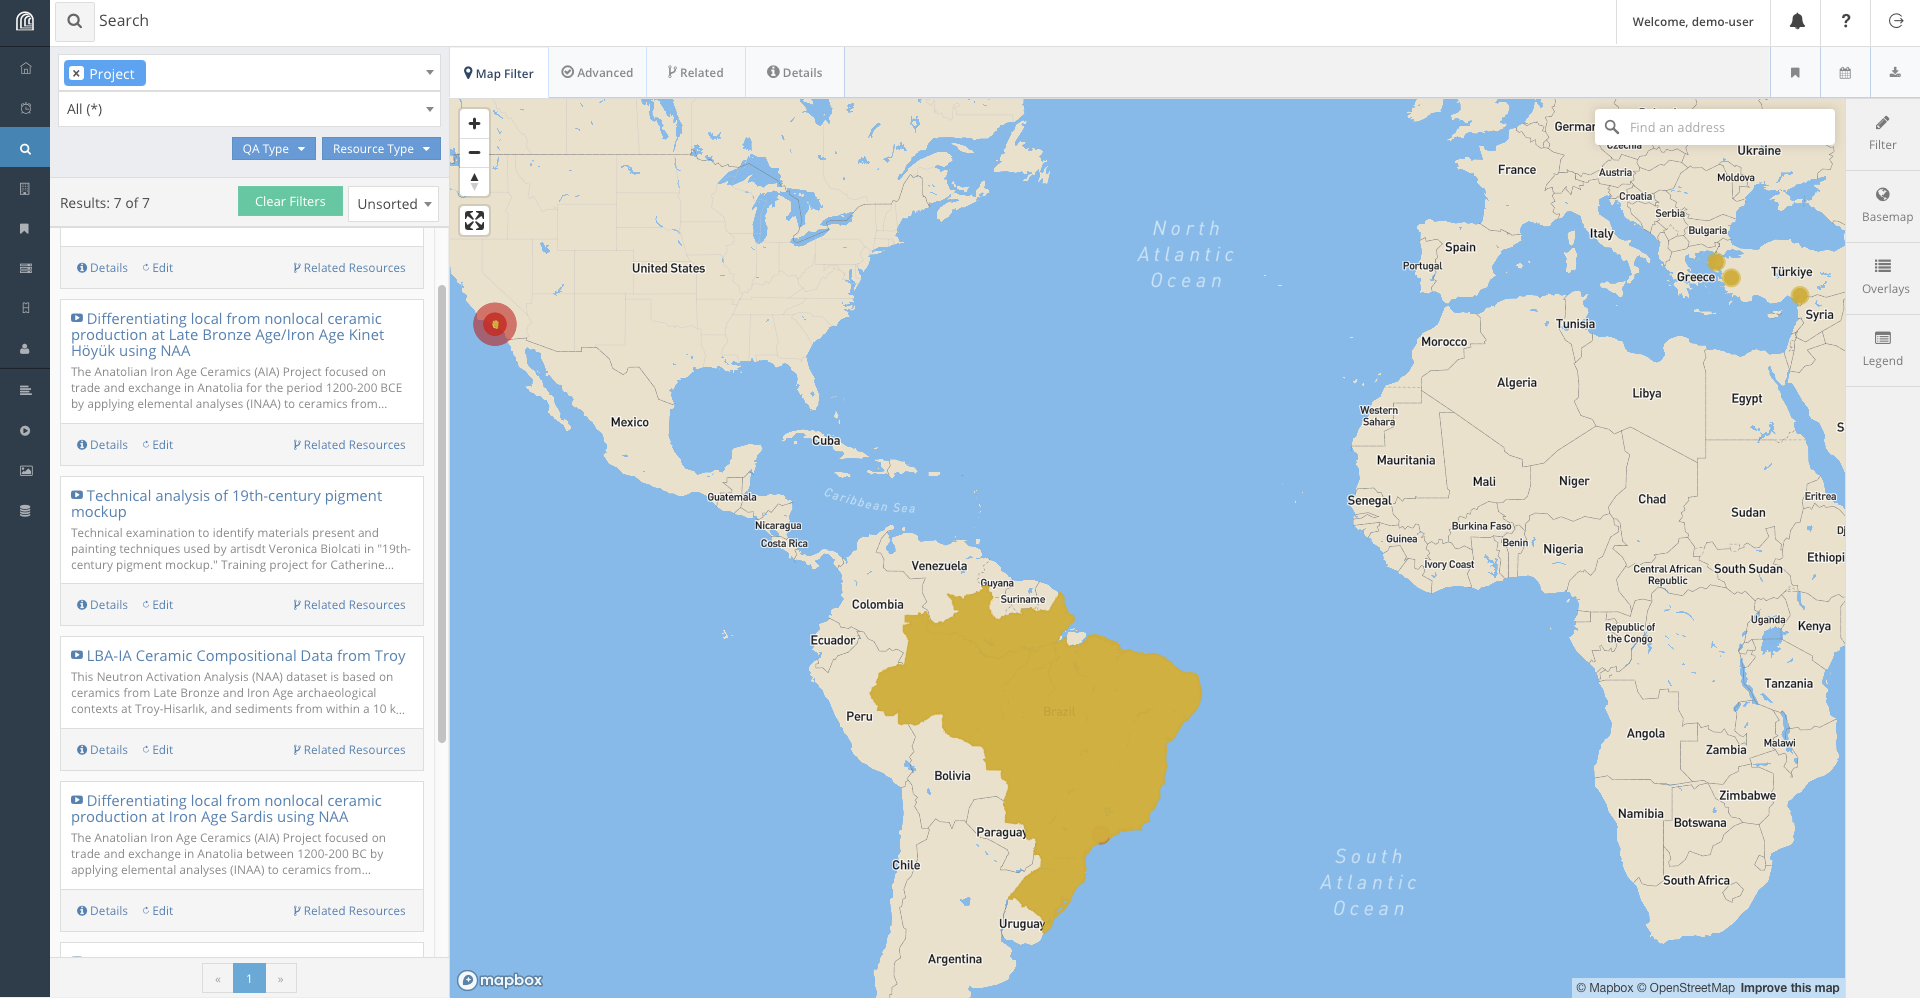
Task: Select the red map marker in California
Action: click(495, 324)
